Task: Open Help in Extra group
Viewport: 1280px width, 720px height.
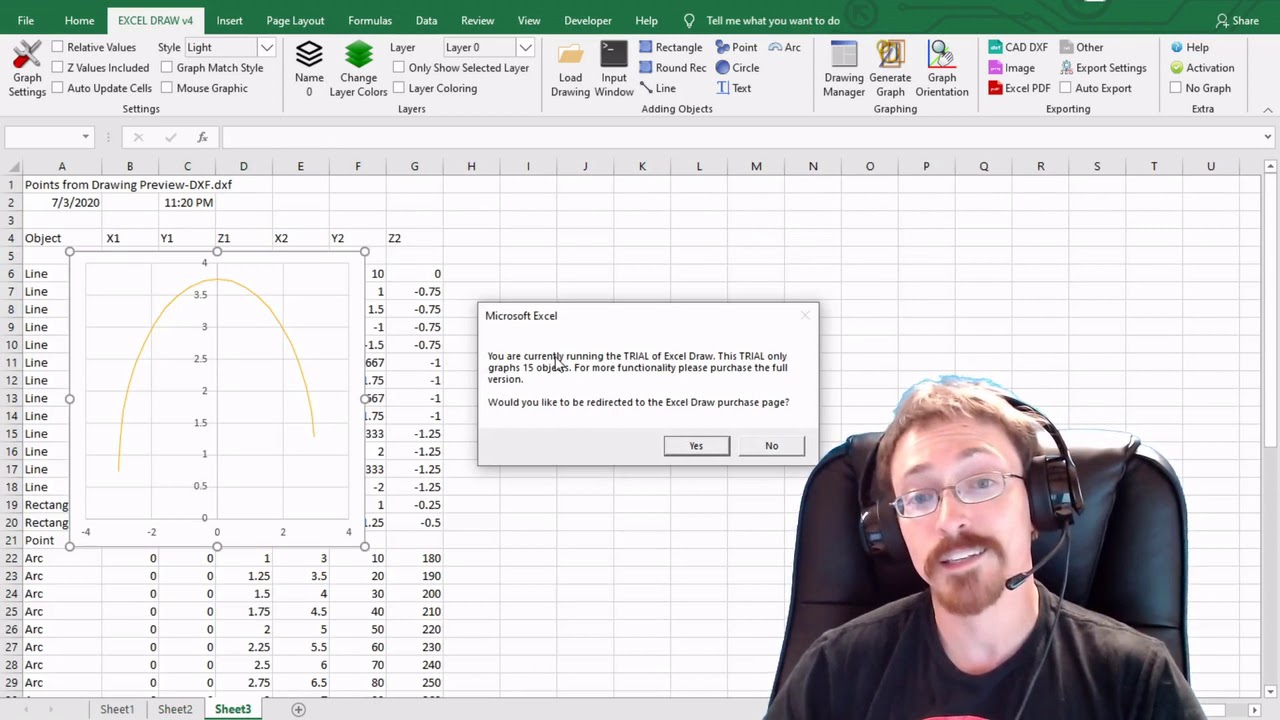Action: pos(1189,47)
